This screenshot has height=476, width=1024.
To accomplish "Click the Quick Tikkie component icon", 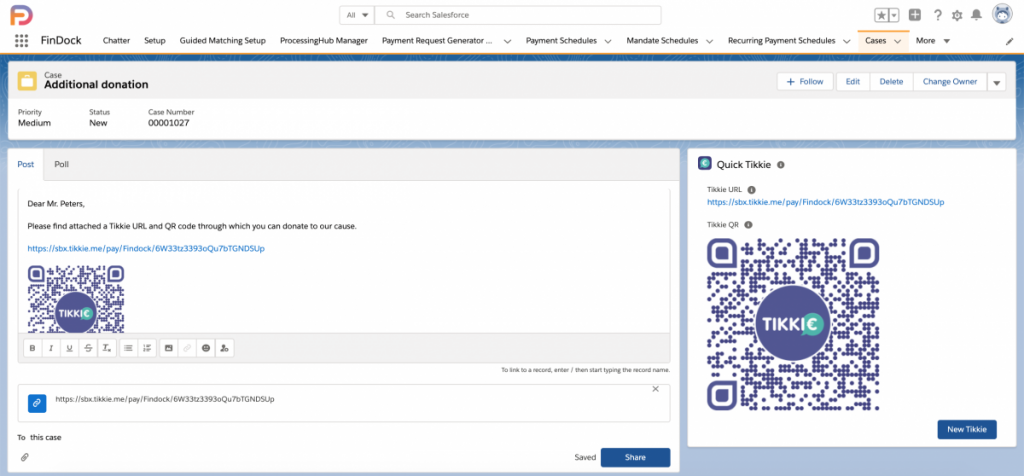I will (705, 164).
